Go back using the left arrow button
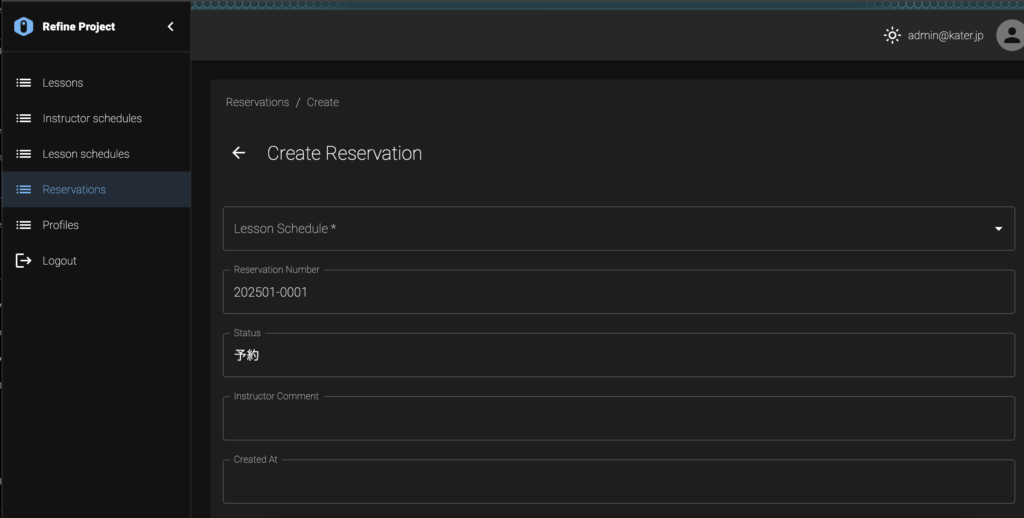The width and height of the screenshot is (1024, 518). 239,153
